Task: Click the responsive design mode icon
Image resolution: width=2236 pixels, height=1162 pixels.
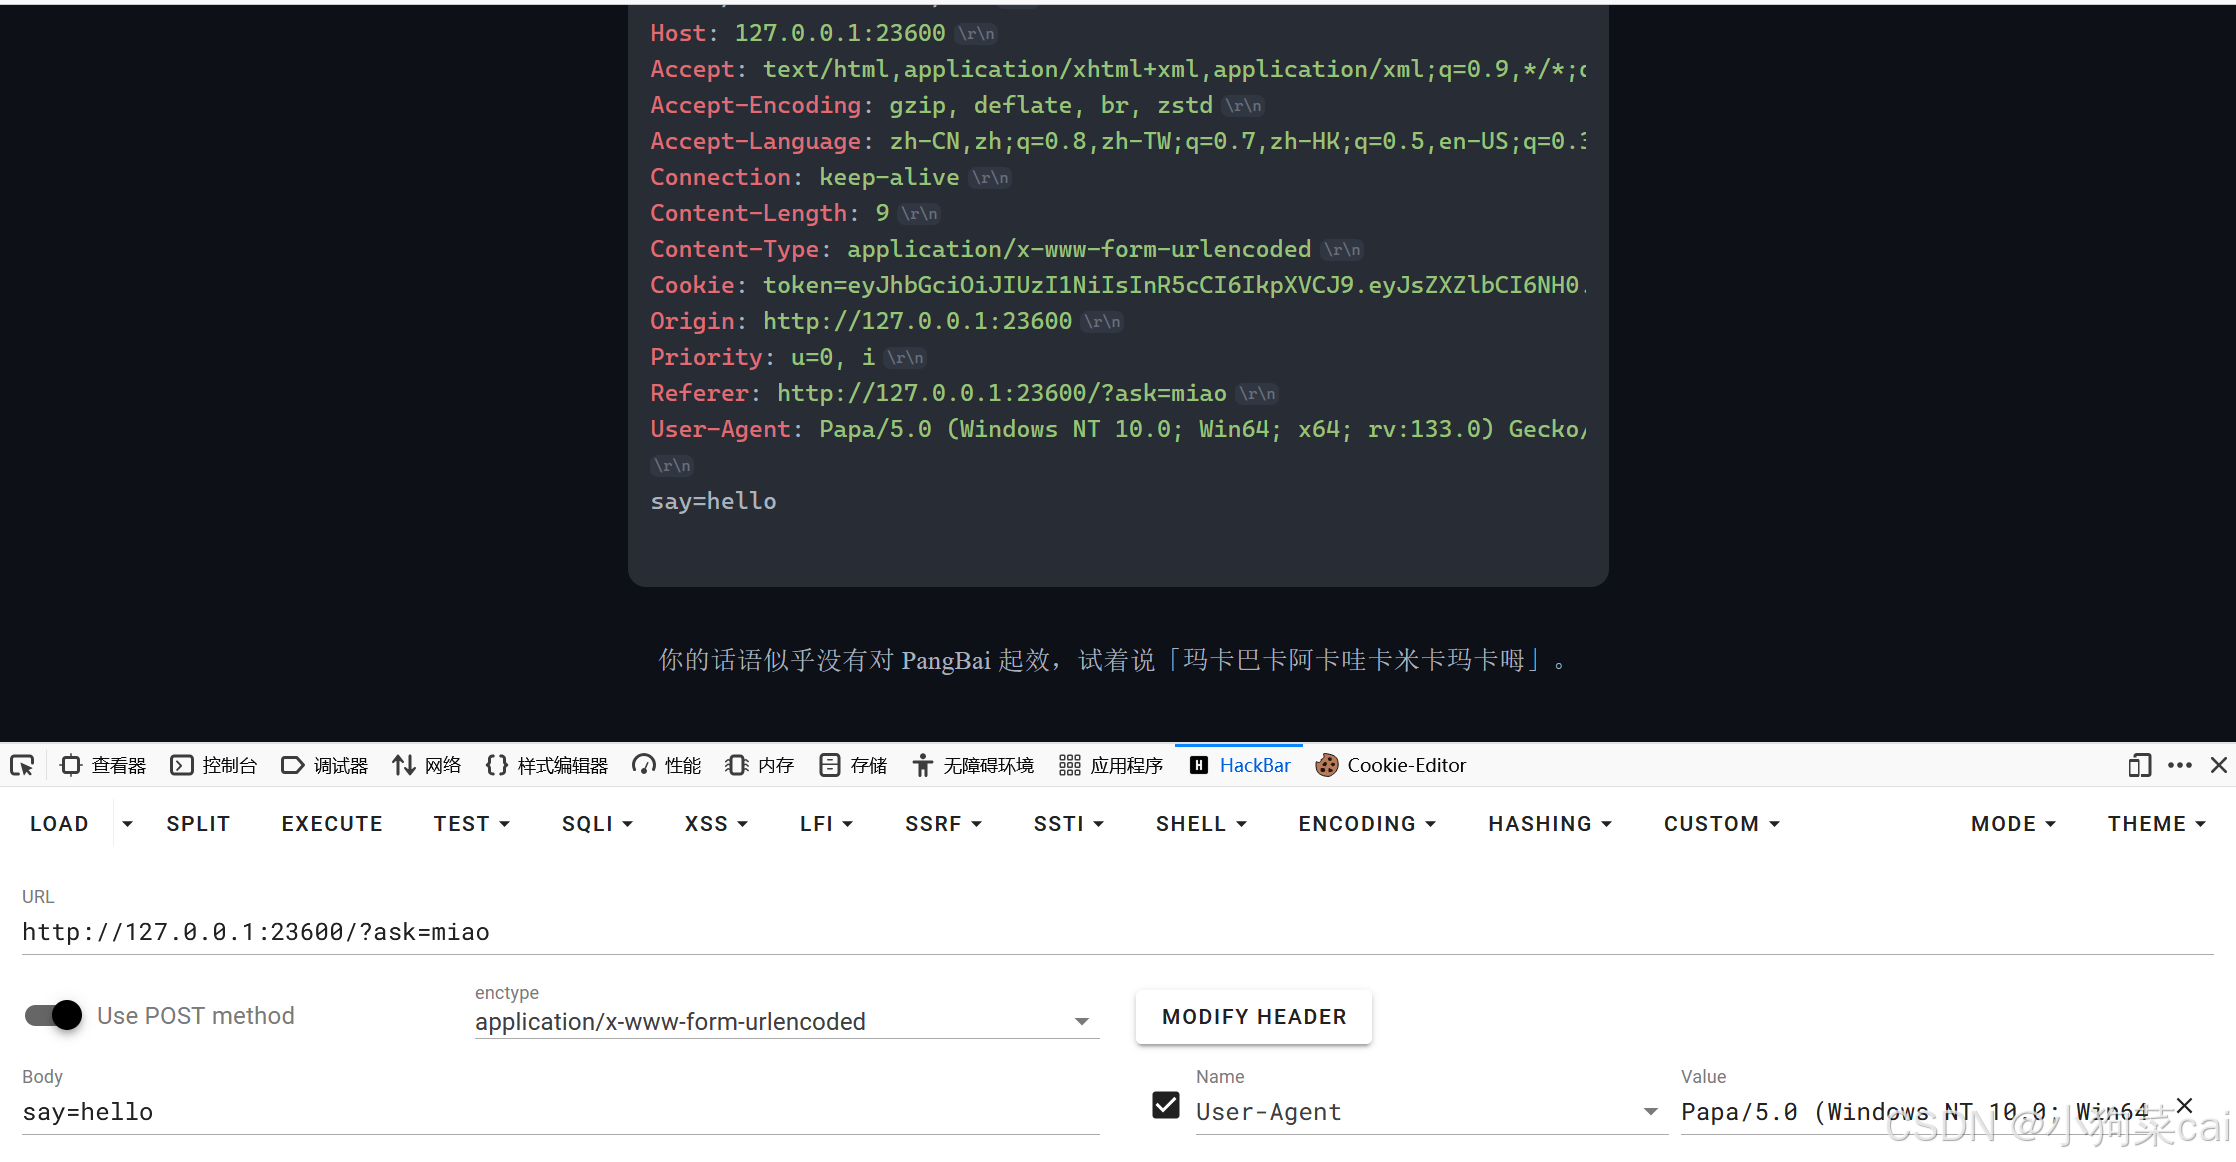Action: (2139, 766)
